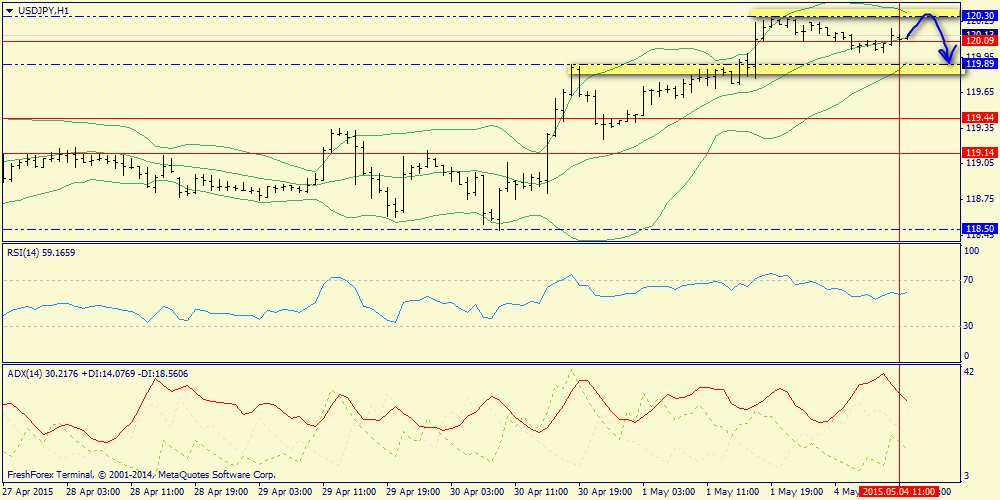Viewport: 1000px width, 500px height.
Task: Click the 119.89 blue price label
Action: point(981,64)
